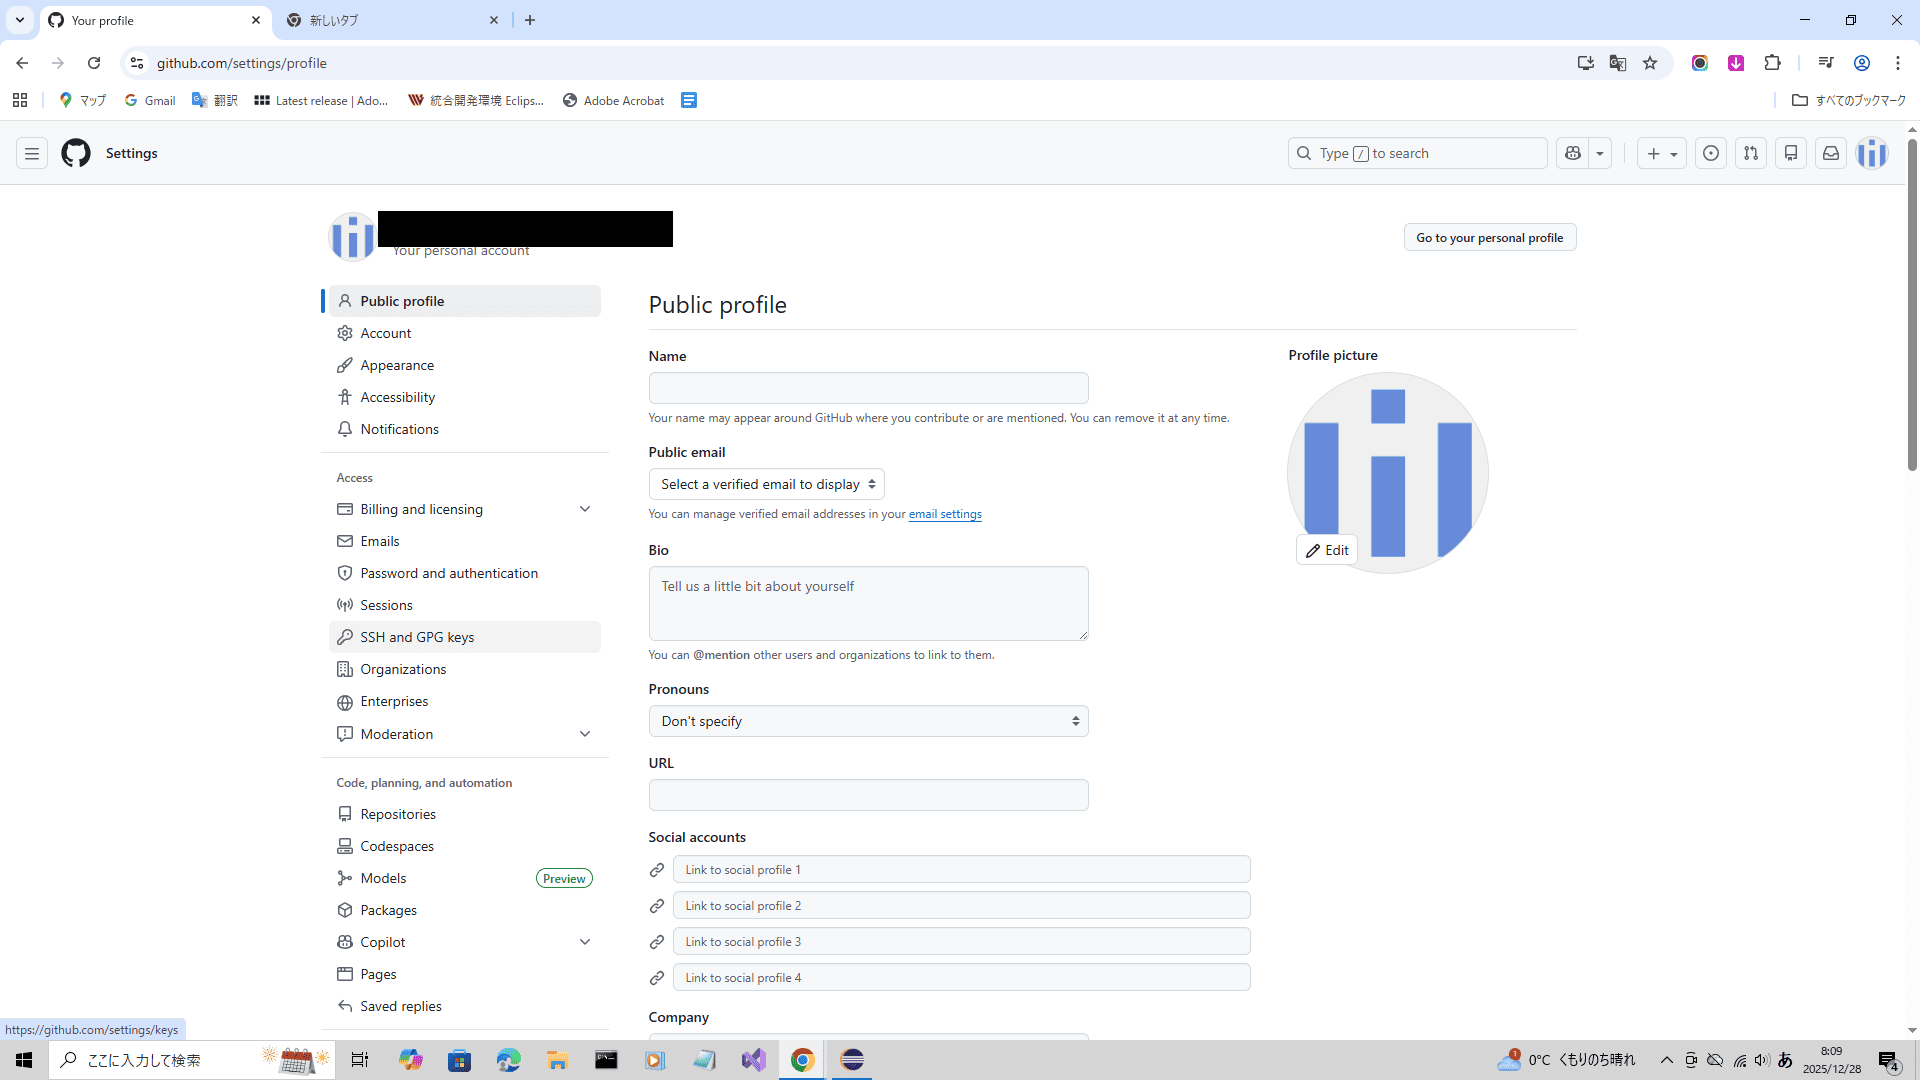Click the GitHub Octocat logo
The height and width of the screenshot is (1080, 1920).
[76, 153]
